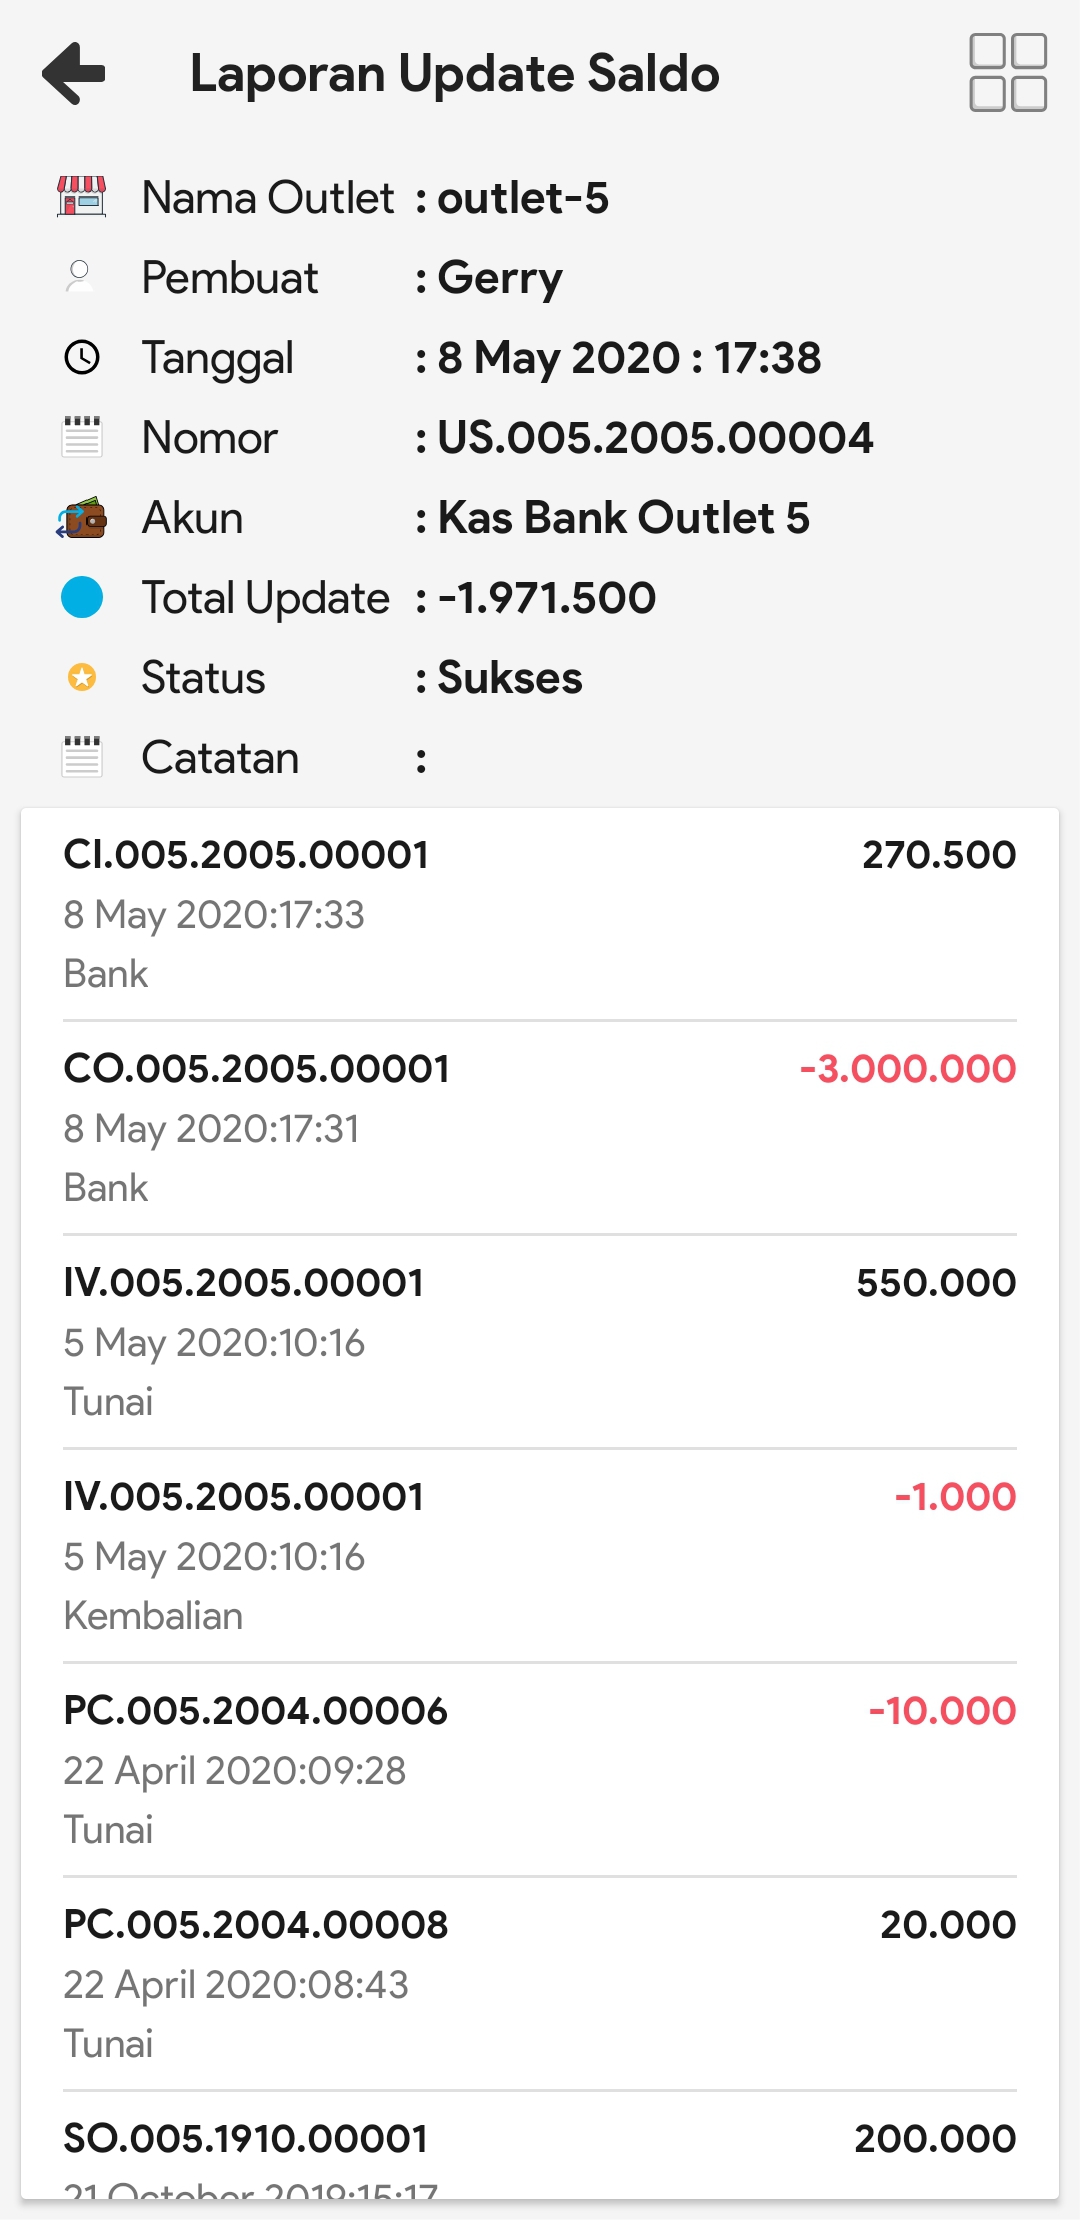Tap the Pembuat person icon
The image size is (1080, 2220).
click(80, 277)
